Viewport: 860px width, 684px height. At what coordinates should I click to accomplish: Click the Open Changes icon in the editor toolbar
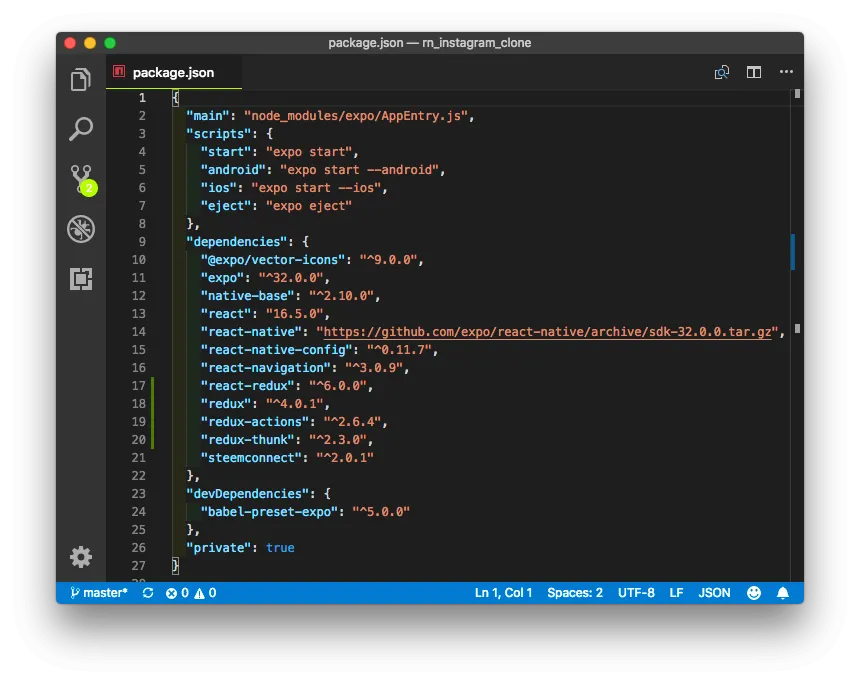(x=722, y=72)
